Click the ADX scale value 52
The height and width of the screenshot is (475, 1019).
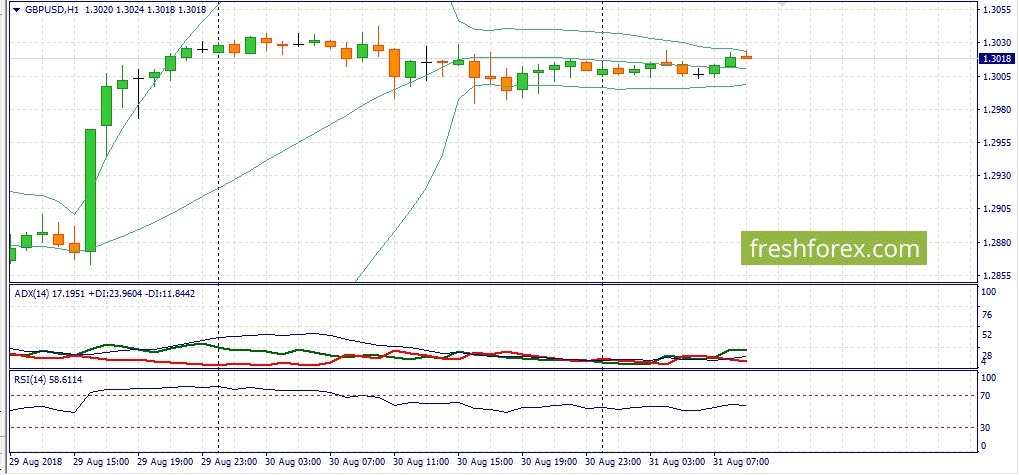[988, 335]
